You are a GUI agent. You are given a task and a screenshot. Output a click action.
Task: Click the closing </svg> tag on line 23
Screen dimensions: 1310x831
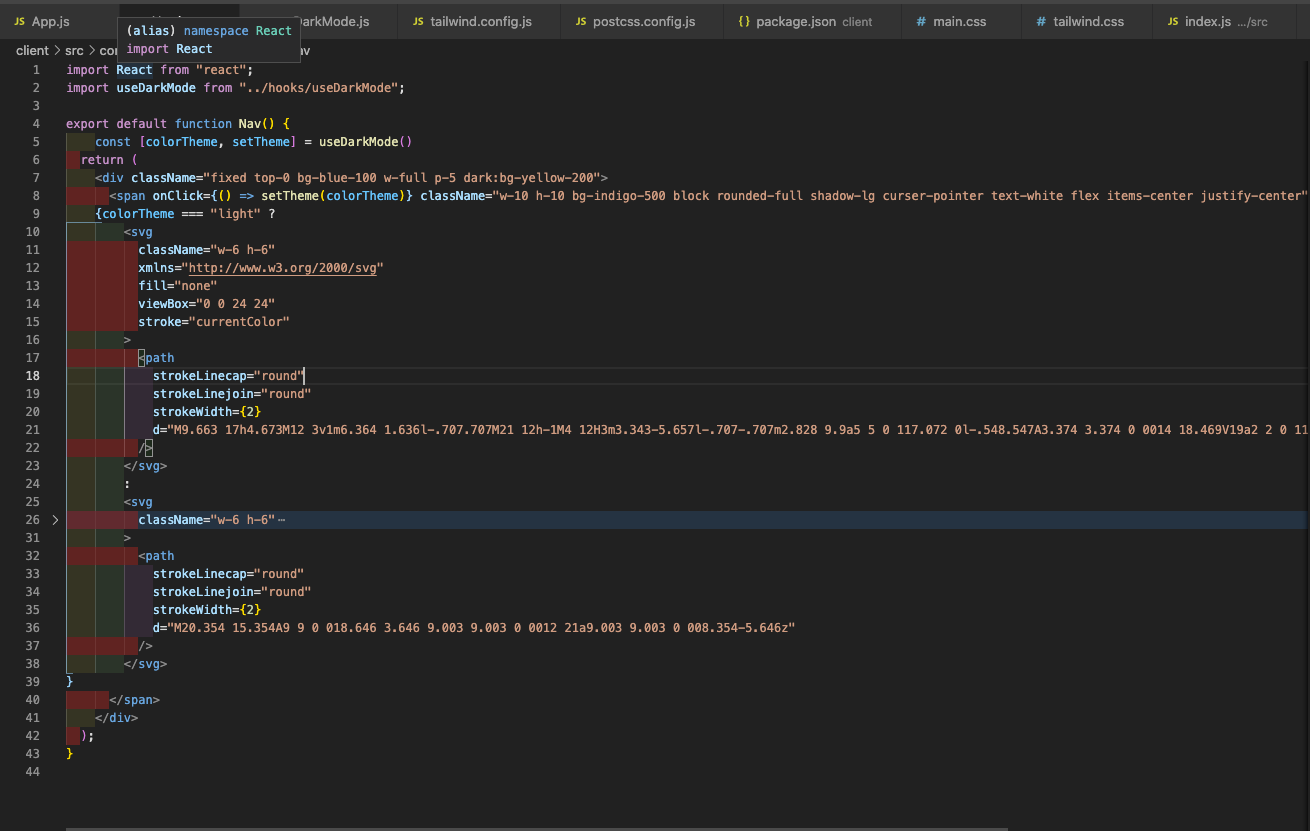click(146, 466)
